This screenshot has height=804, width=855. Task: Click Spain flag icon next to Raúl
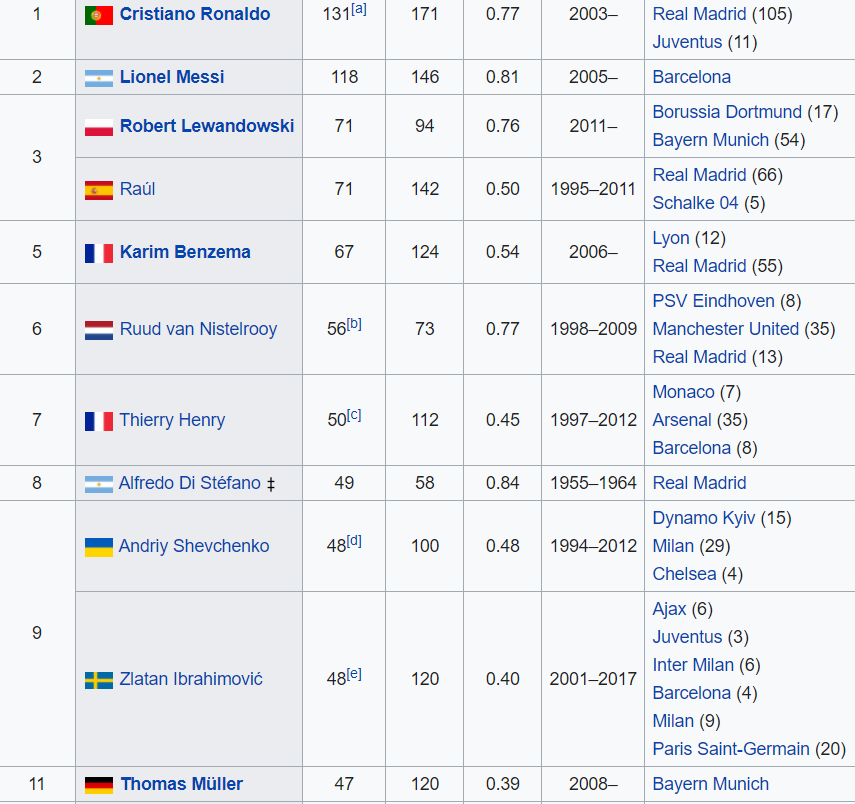tap(98, 190)
